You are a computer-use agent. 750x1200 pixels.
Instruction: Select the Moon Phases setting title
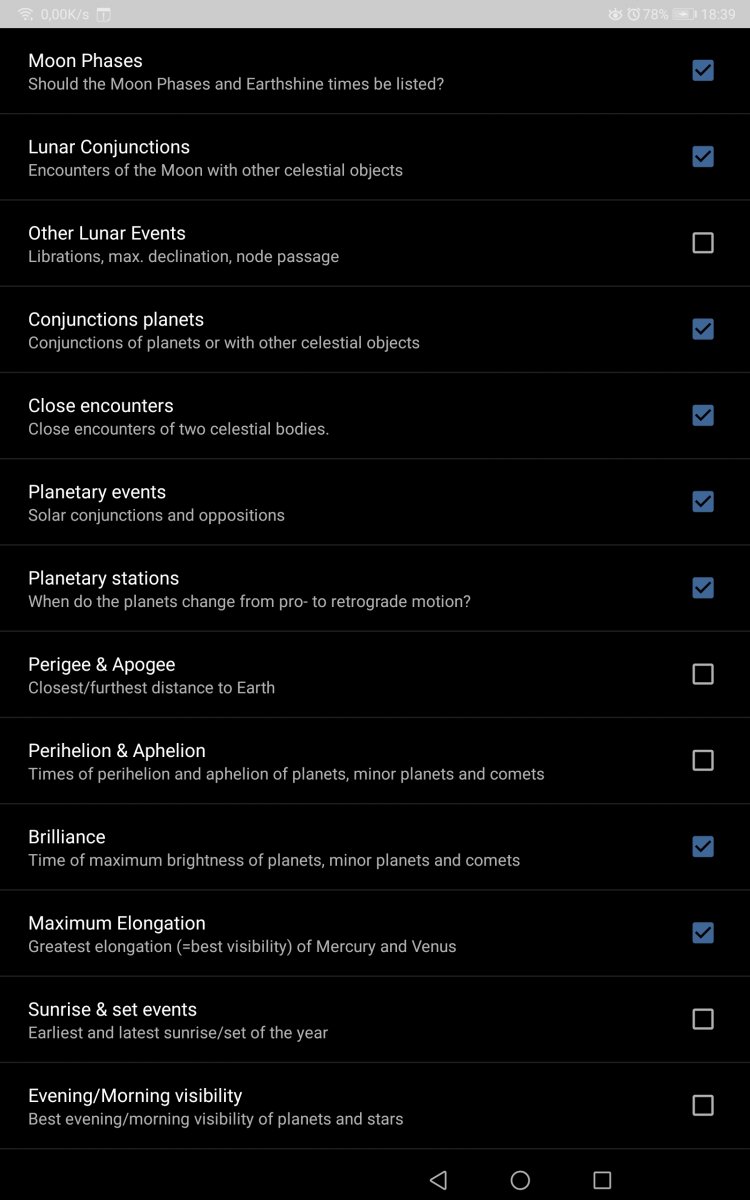tap(85, 61)
